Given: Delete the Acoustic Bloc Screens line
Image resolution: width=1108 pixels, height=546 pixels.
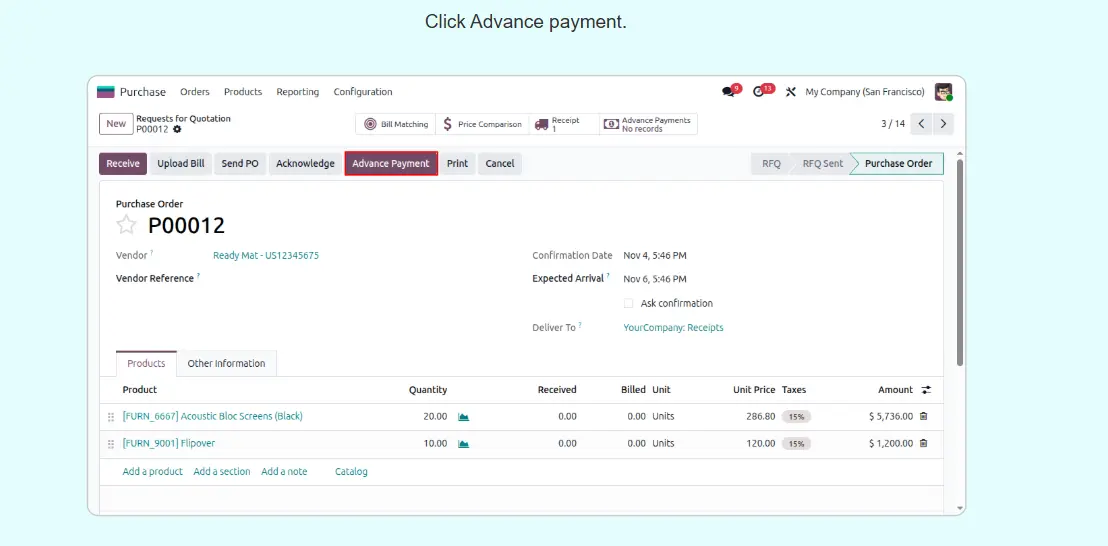Looking at the screenshot, I should point(923,416).
